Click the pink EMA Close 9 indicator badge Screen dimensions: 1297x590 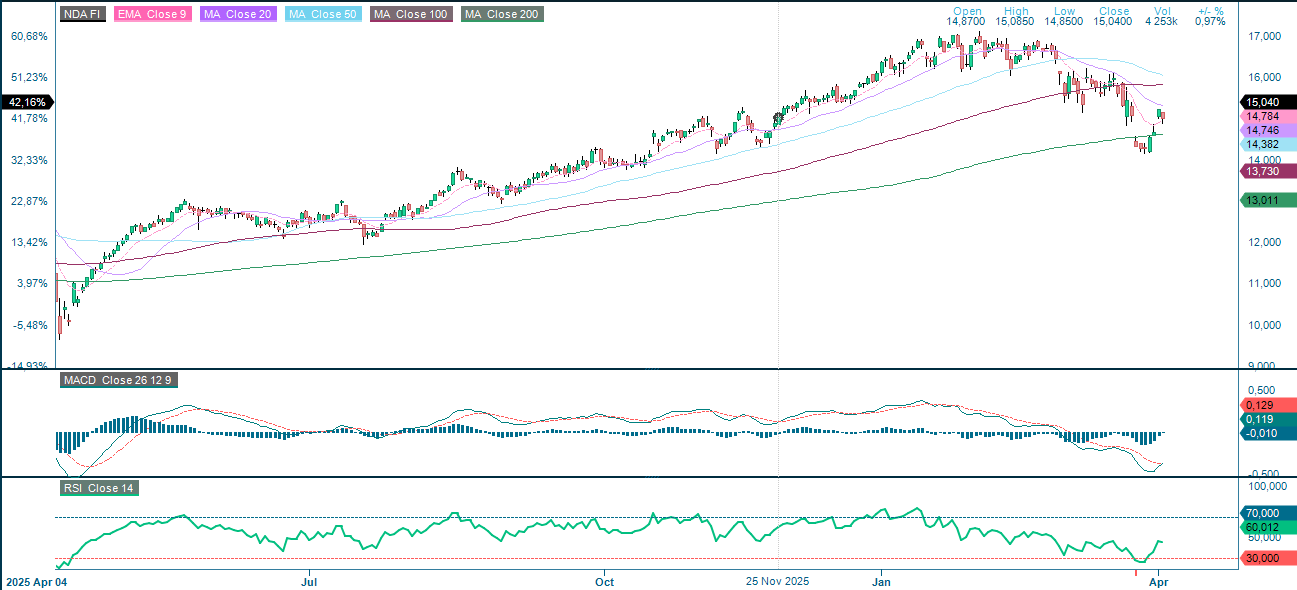pyautogui.click(x=152, y=14)
